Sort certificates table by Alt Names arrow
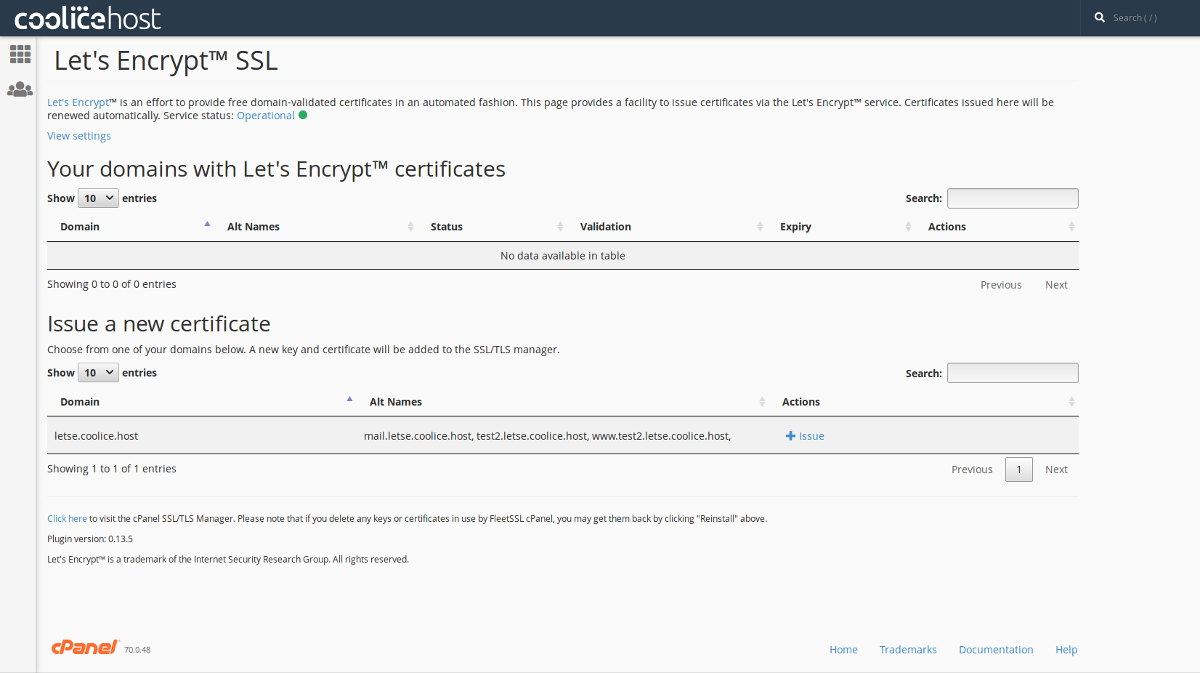This screenshot has width=1200, height=673. tap(411, 227)
